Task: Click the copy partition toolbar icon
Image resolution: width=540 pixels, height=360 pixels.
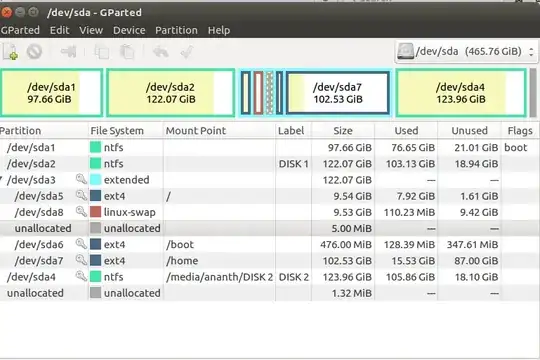Action: [x=102, y=52]
